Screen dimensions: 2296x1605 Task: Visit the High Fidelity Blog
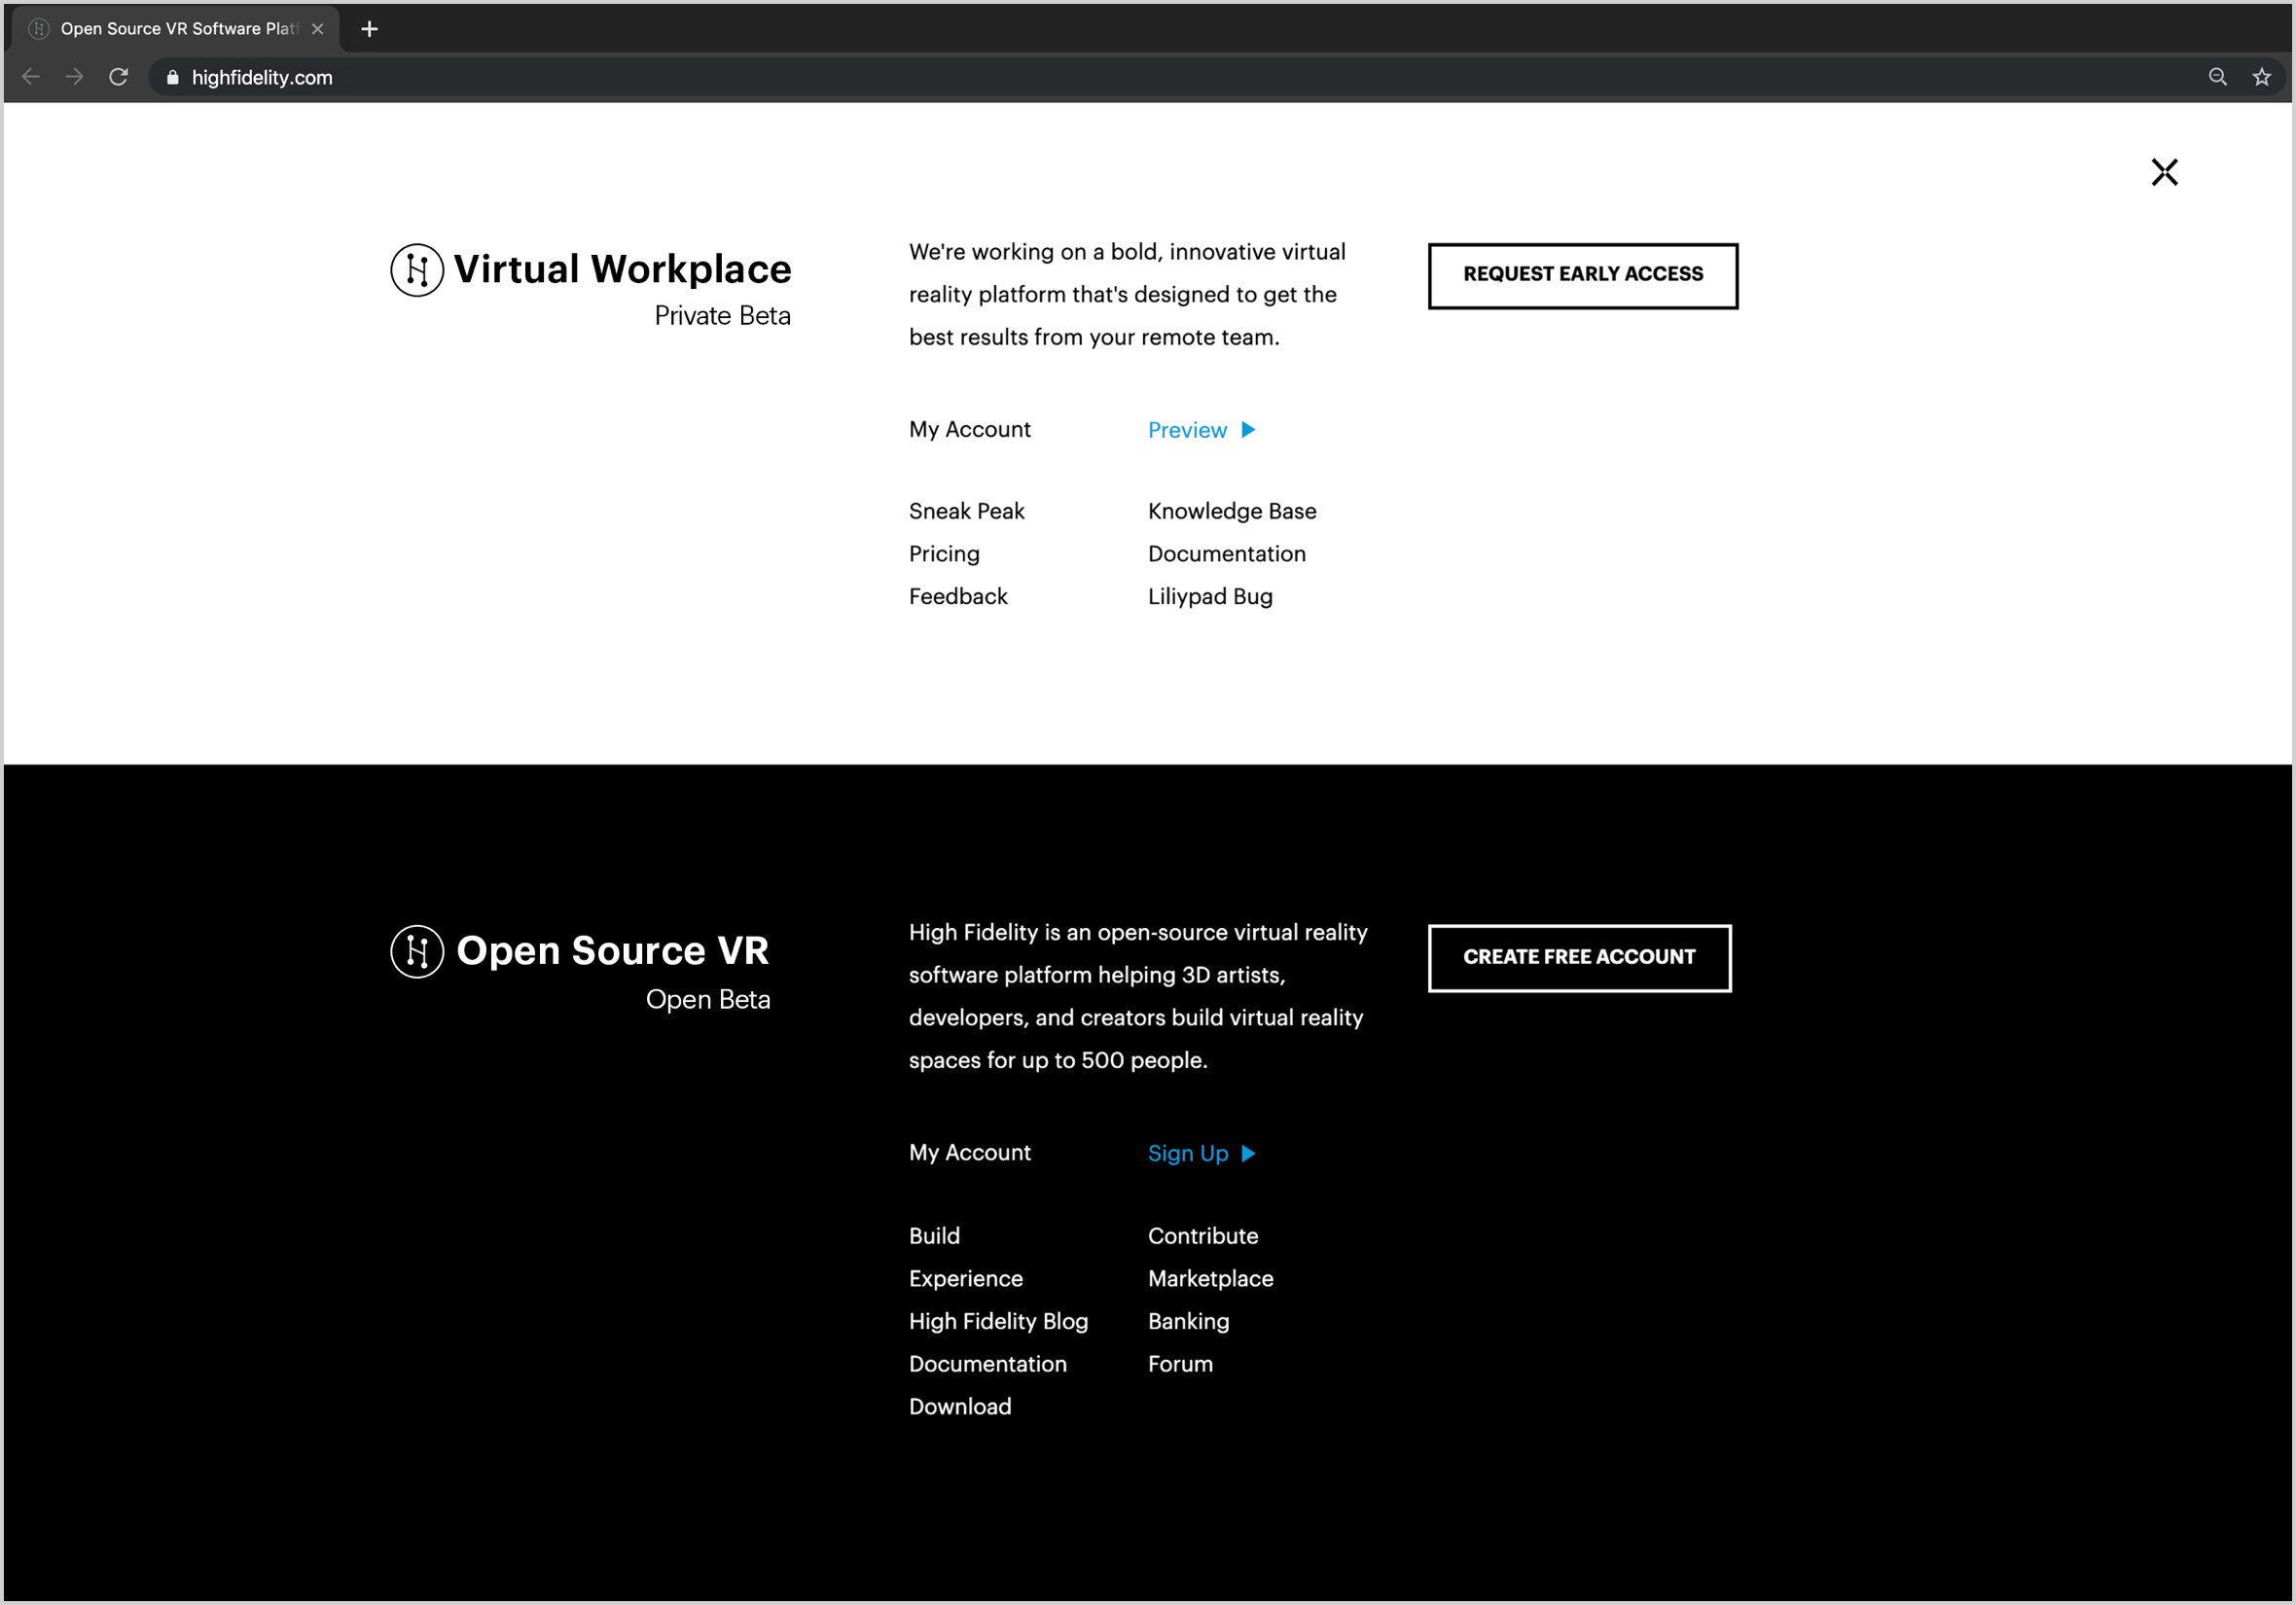998,1322
